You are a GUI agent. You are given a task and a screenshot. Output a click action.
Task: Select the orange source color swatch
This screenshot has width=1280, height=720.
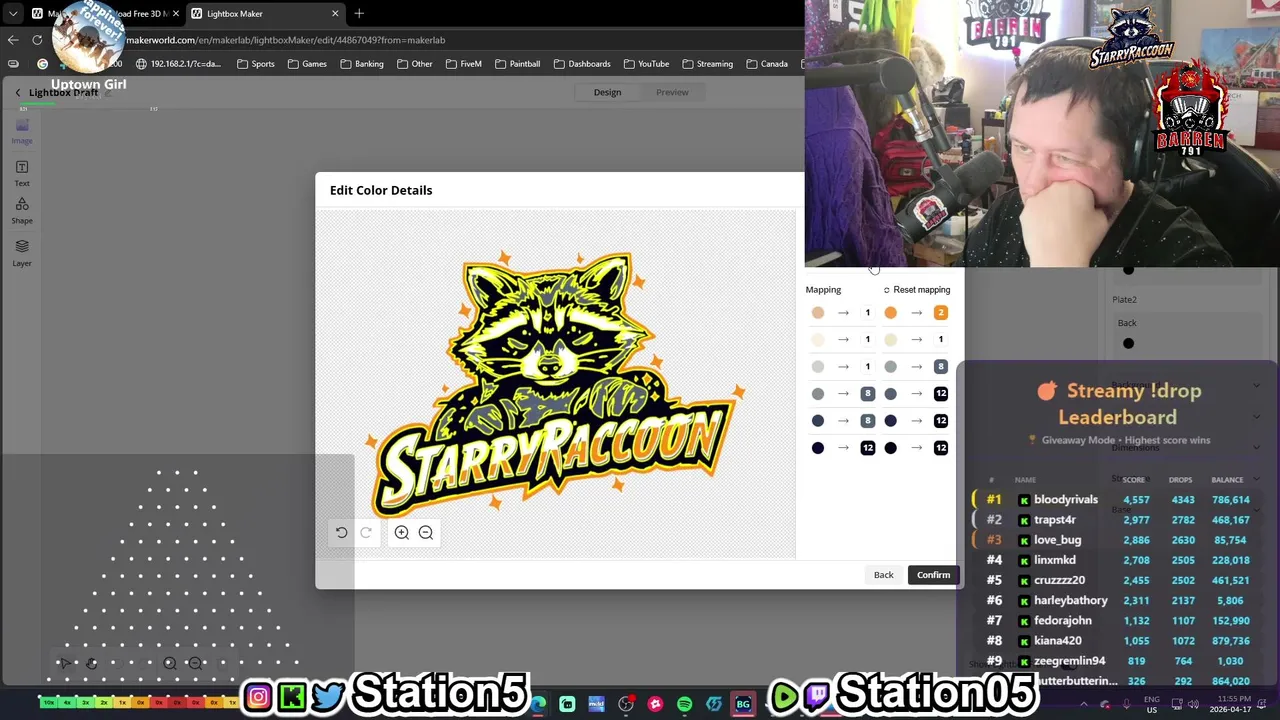click(x=890, y=313)
